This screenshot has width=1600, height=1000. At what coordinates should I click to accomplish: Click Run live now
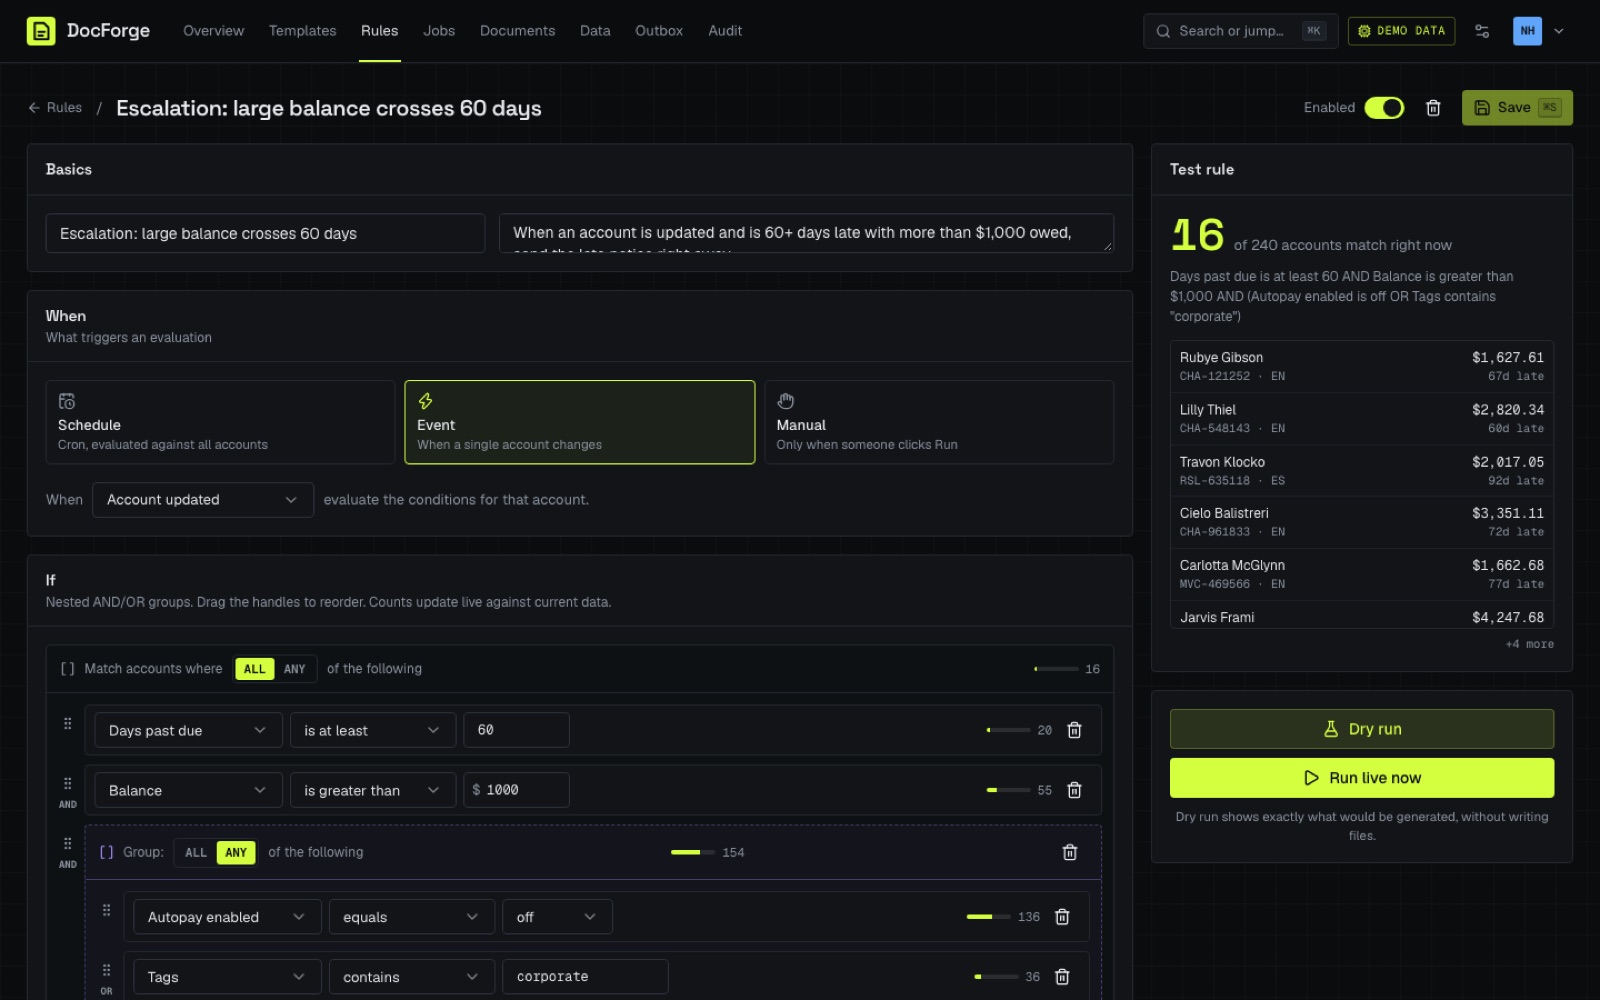click(x=1362, y=778)
